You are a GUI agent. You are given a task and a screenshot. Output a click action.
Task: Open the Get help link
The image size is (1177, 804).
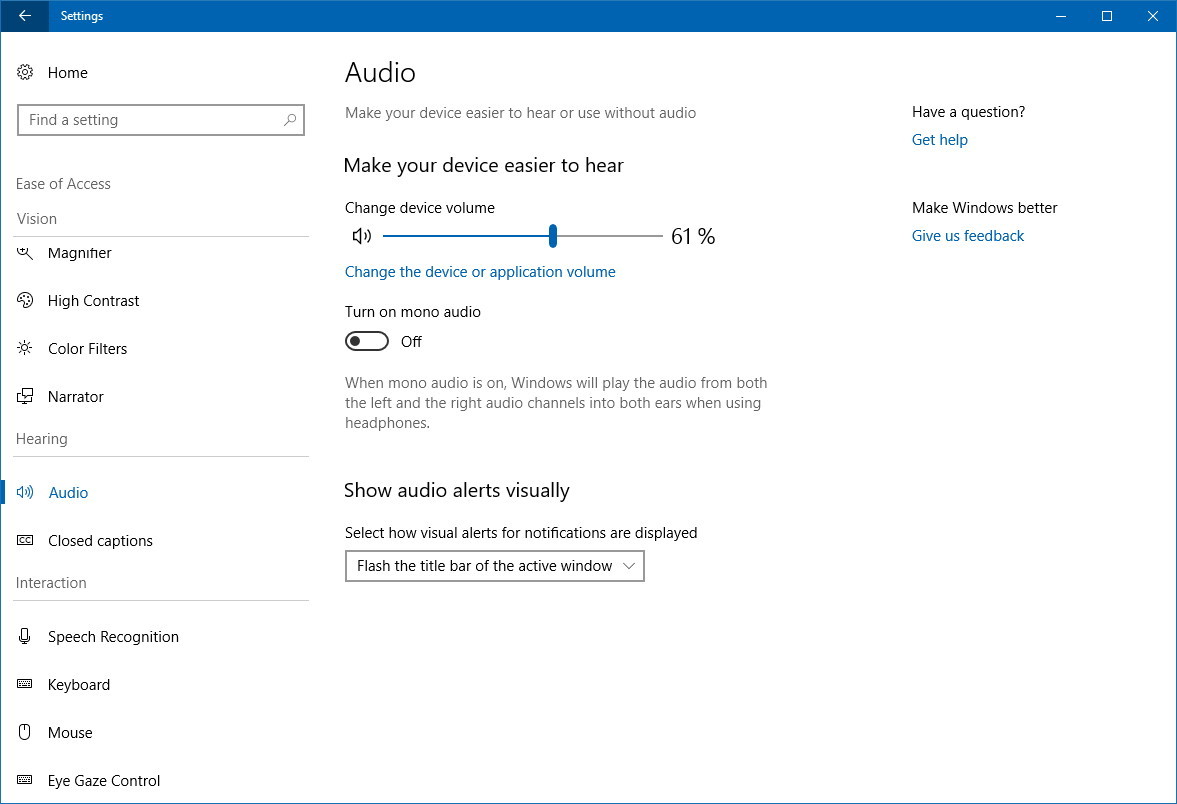[x=939, y=140]
